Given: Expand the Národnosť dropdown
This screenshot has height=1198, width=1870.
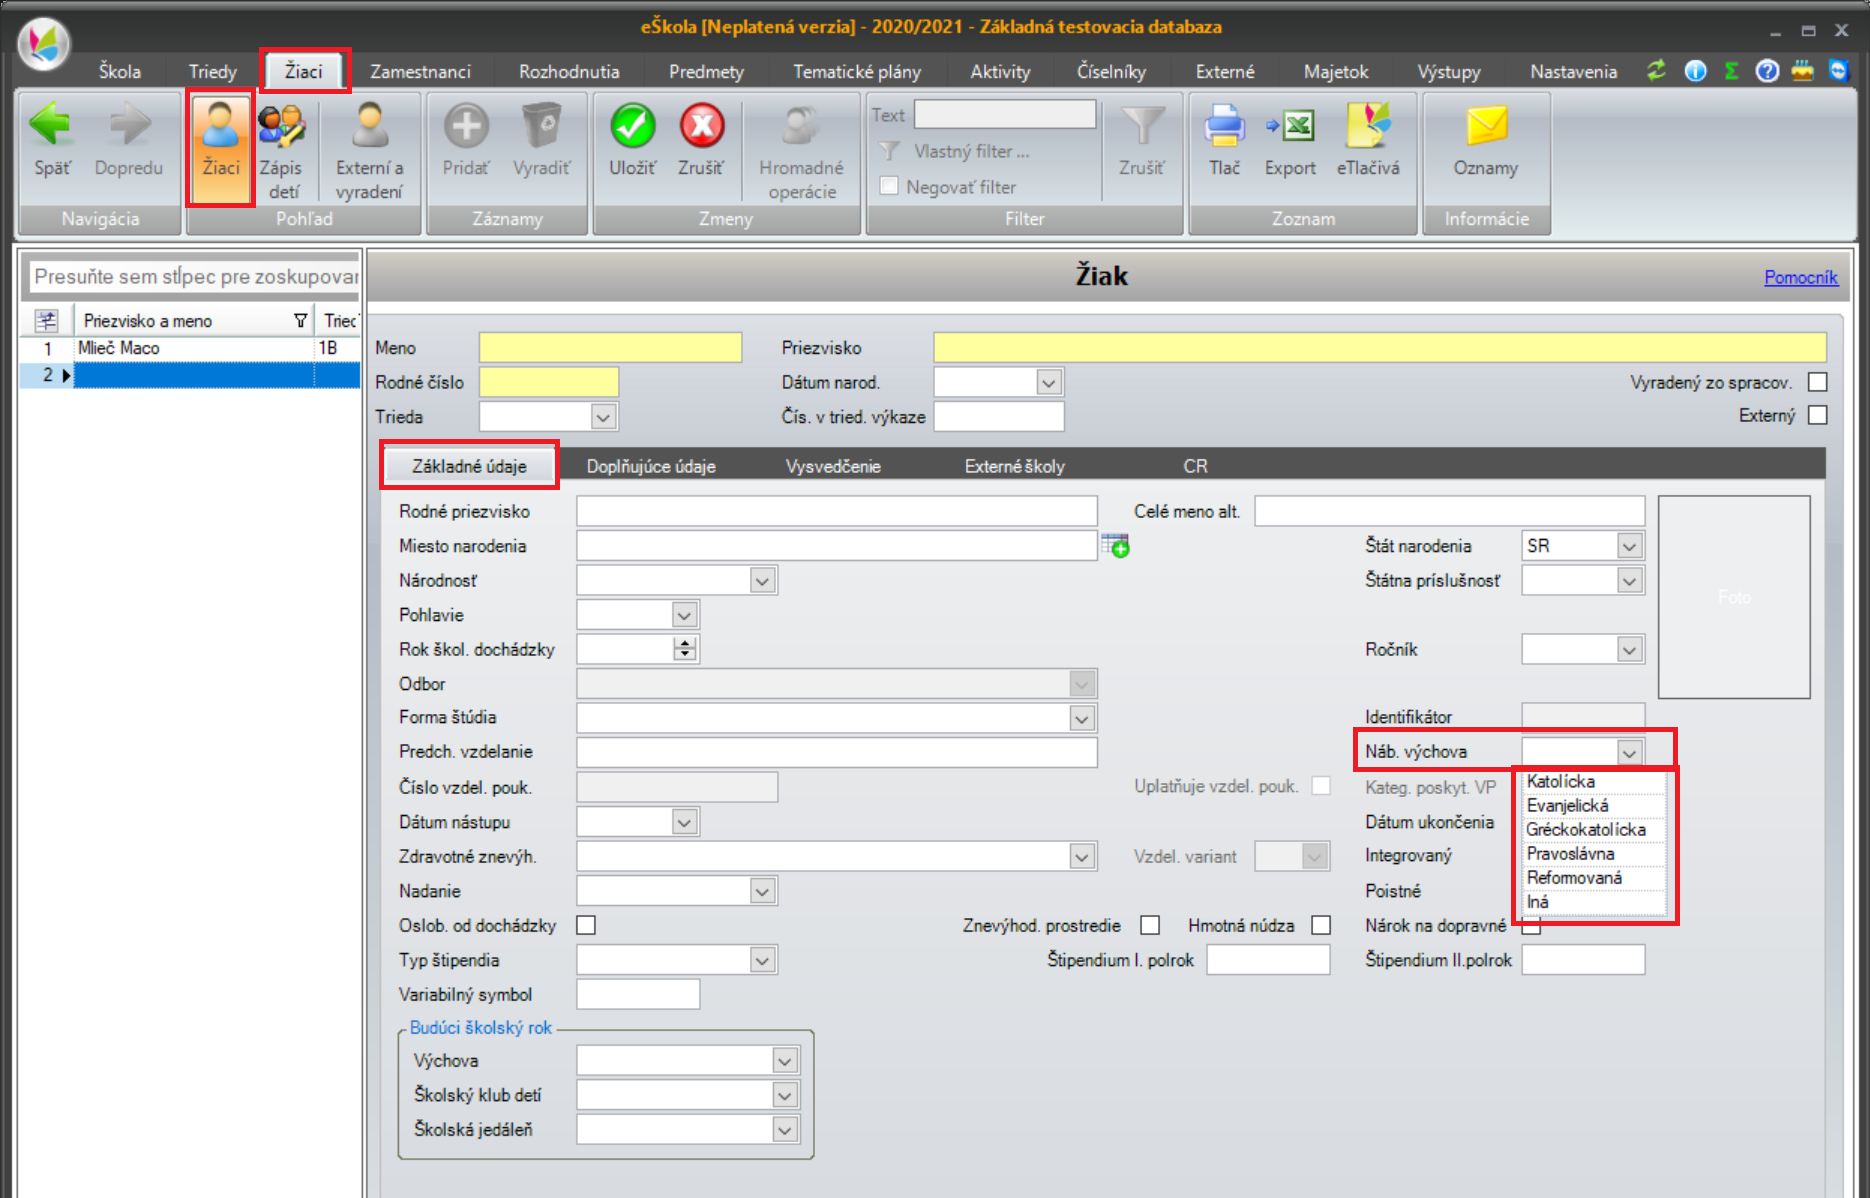Looking at the screenshot, I should [x=762, y=581].
